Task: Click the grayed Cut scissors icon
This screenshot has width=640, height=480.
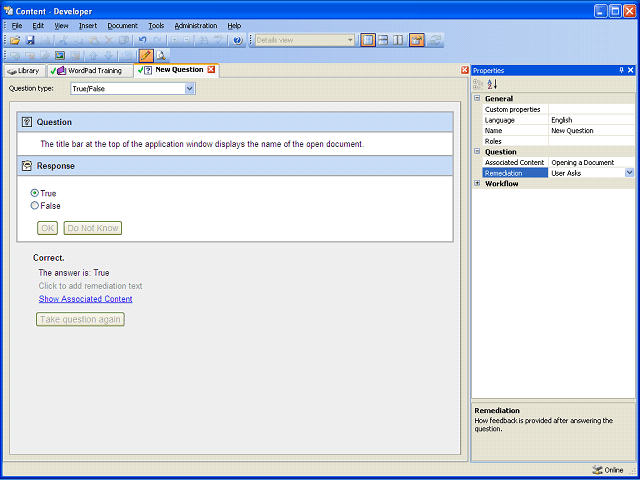Action: (62, 40)
